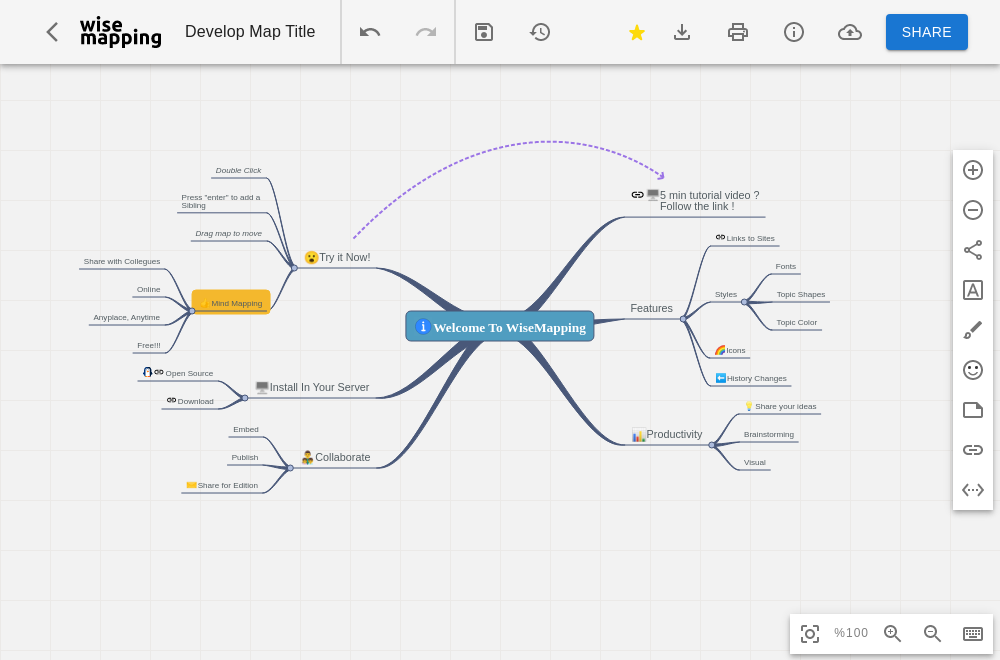
Task: Print the mind map
Action: pyautogui.click(x=738, y=32)
